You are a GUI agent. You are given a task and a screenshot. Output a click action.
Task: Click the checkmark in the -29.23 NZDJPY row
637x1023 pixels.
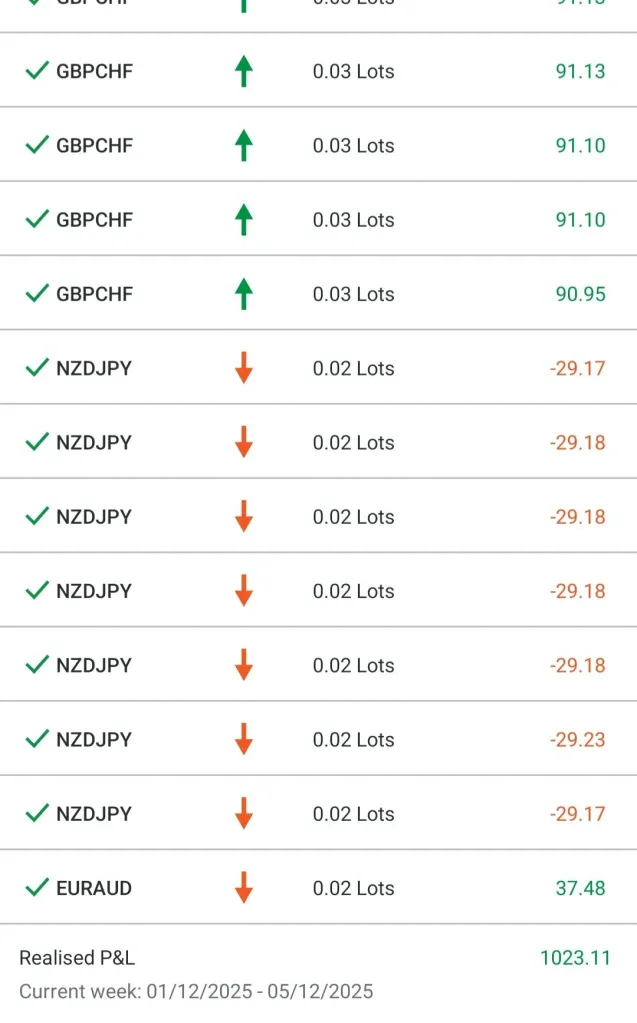(37, 739)
